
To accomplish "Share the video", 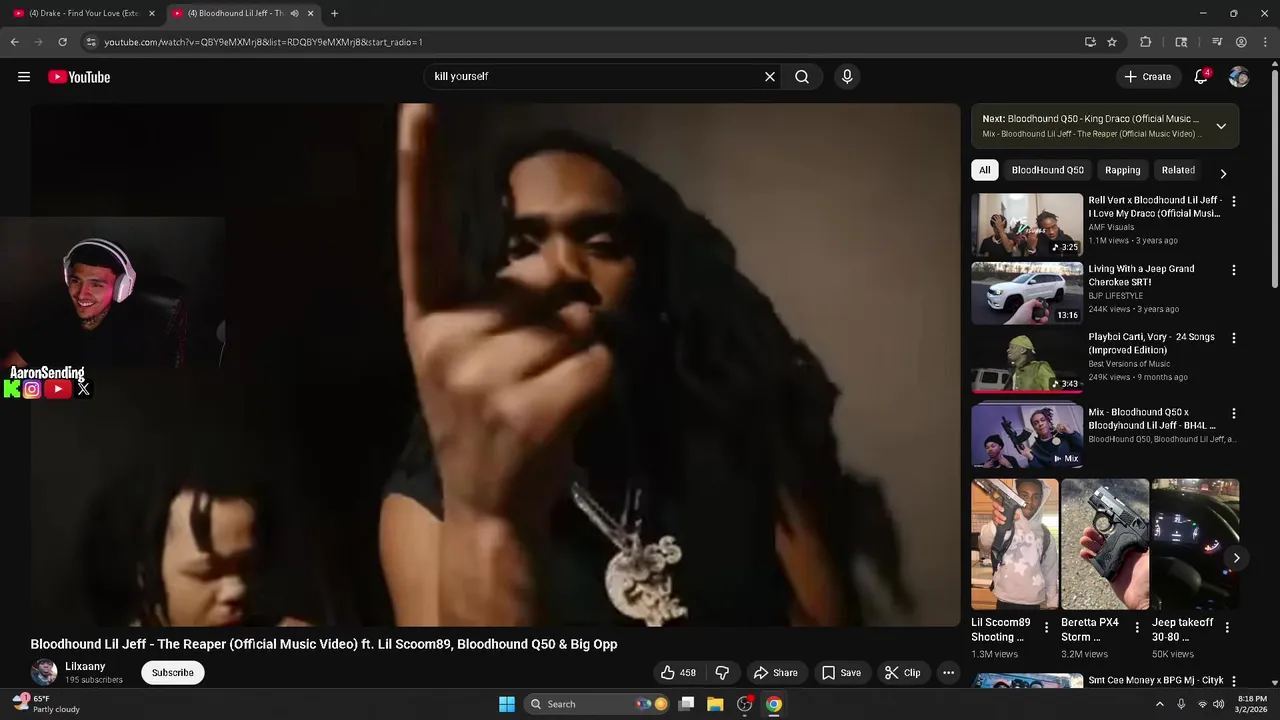I will pyautogui.click(x=775, y=673).
